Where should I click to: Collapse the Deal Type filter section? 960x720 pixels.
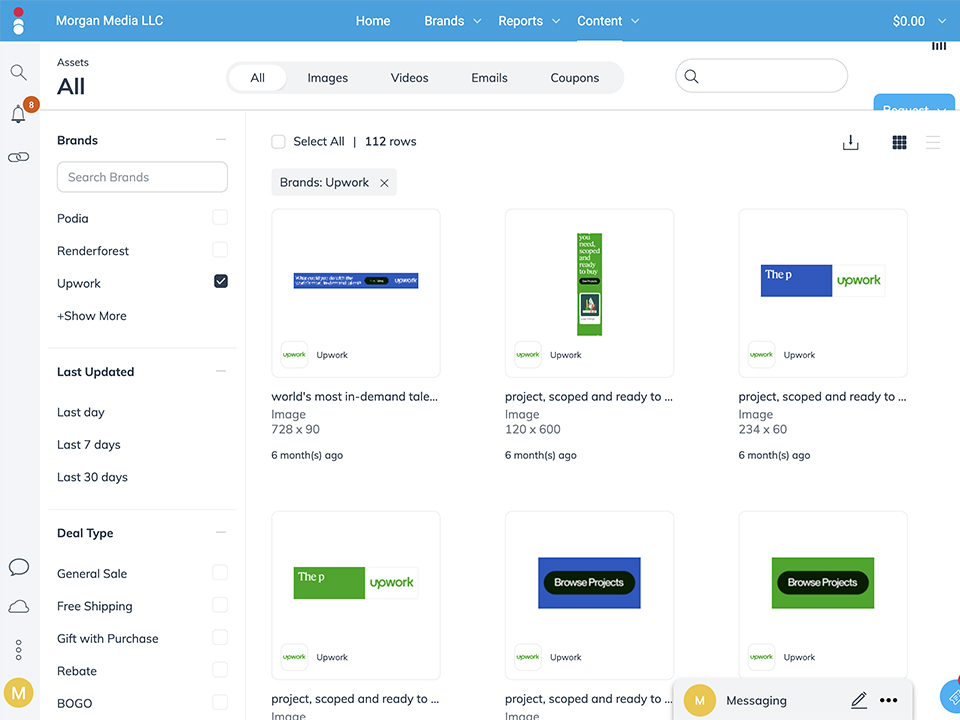point(221,533)
